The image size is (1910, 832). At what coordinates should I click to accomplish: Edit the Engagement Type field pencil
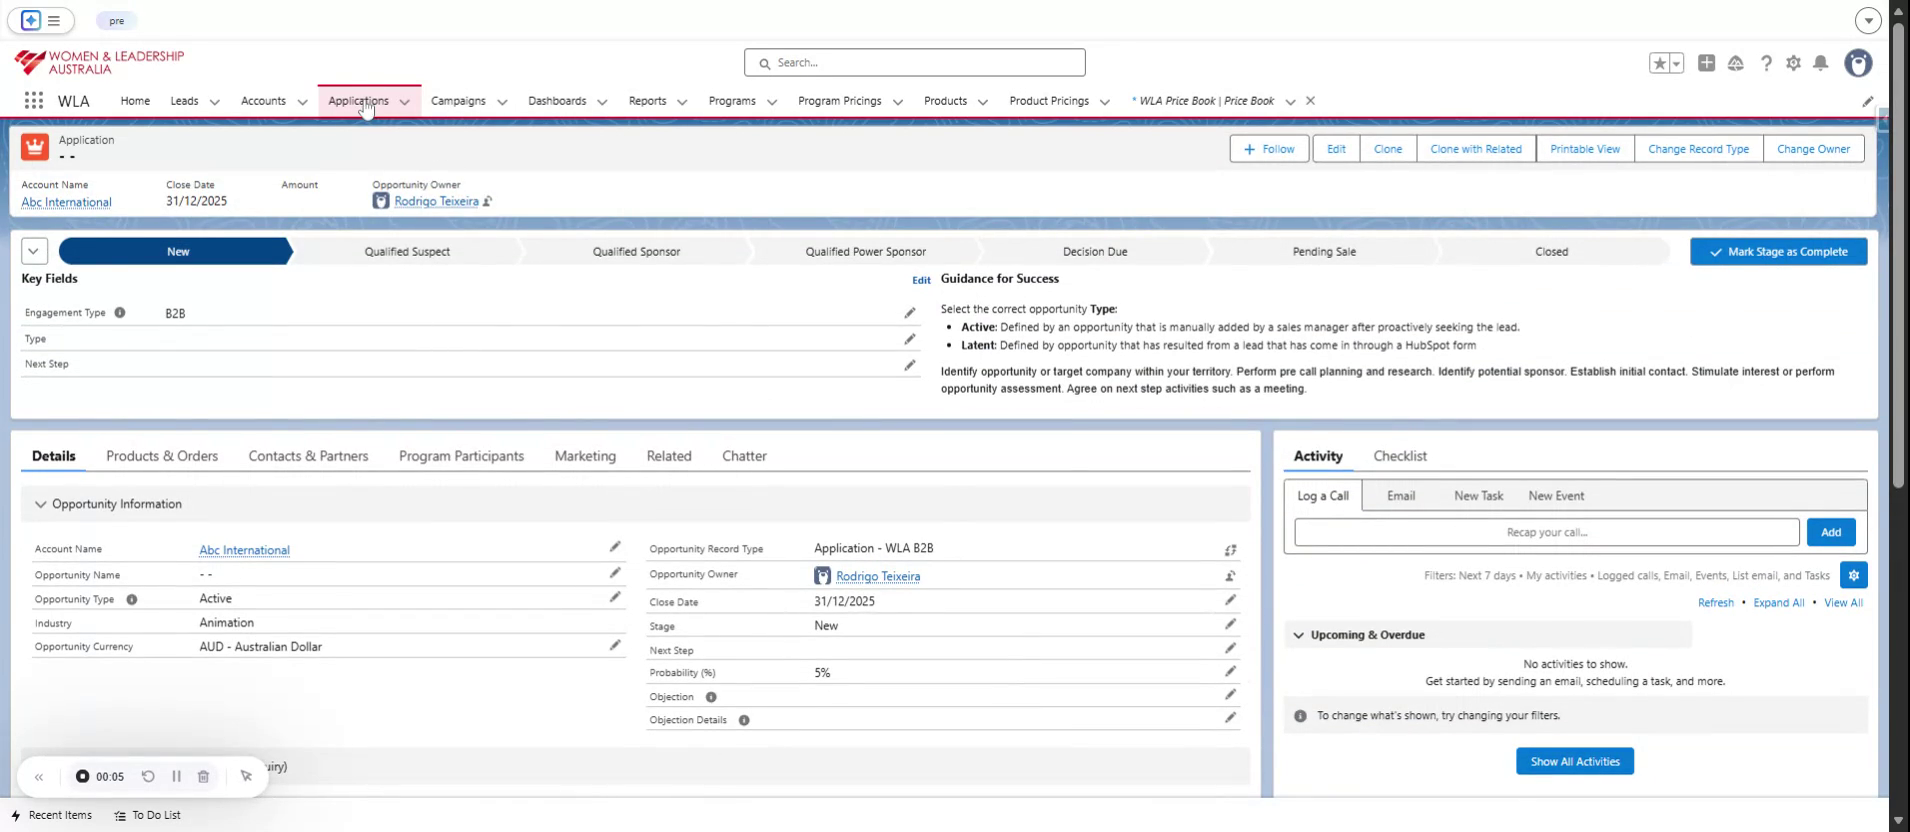point(910,313)
